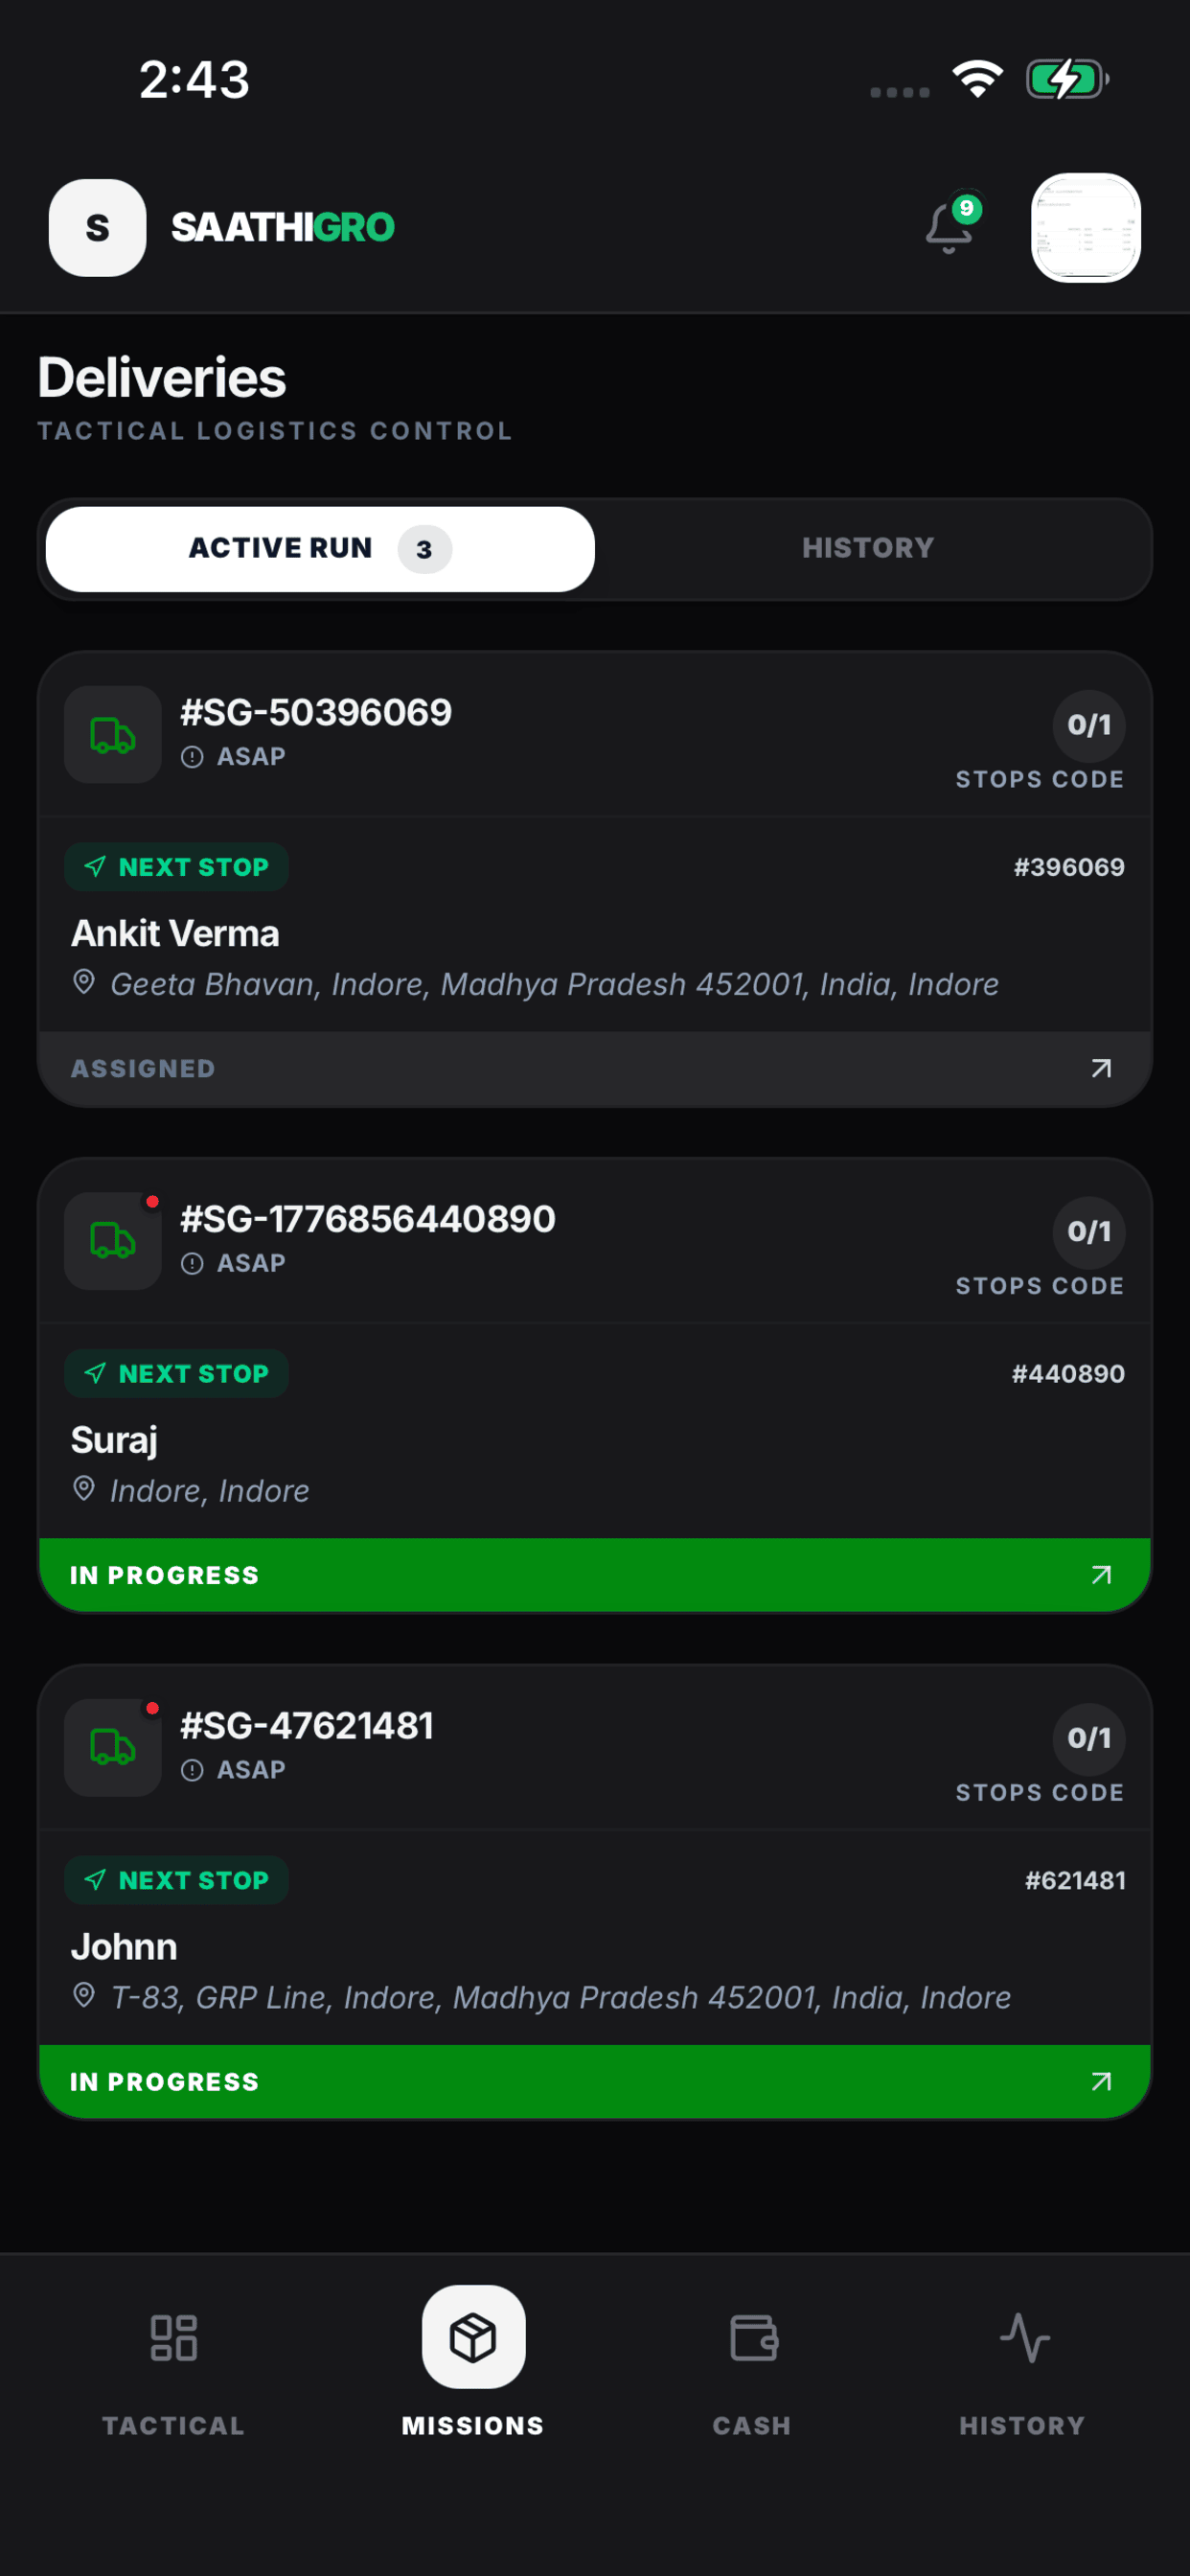Viewport: 1190px width, 2576px height.
Task: Open the Ankit Verma delivery stop
Action: [175, 933]
